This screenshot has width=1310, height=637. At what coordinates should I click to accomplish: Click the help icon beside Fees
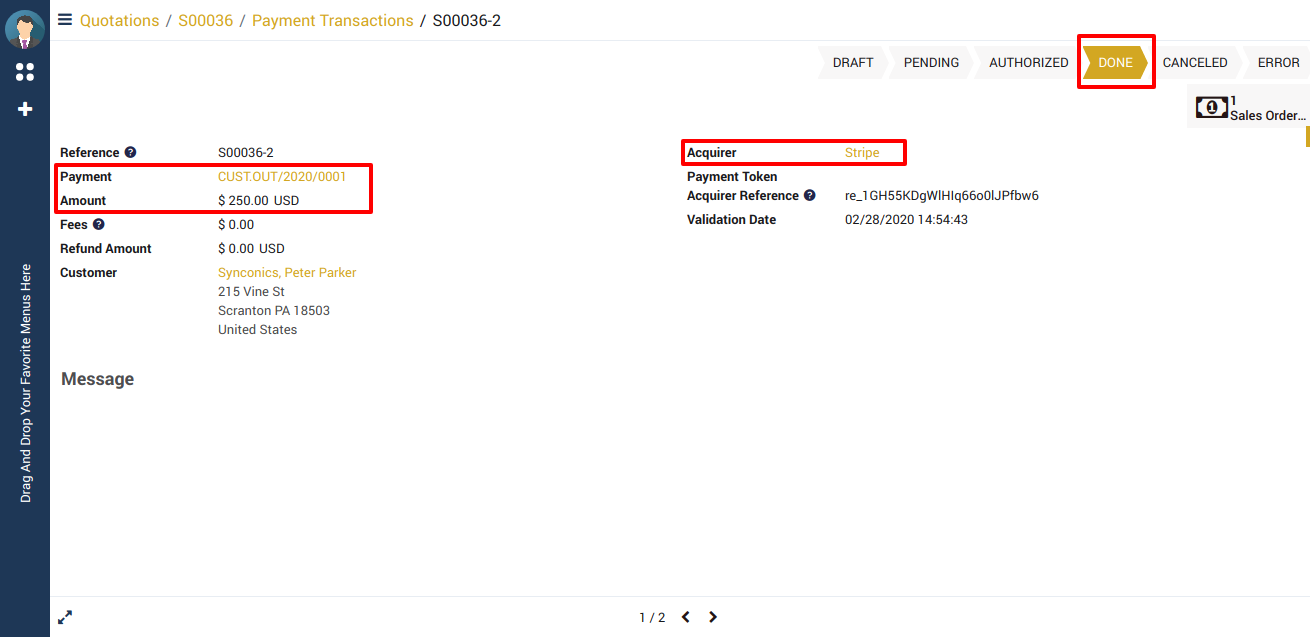coord(99,225)
